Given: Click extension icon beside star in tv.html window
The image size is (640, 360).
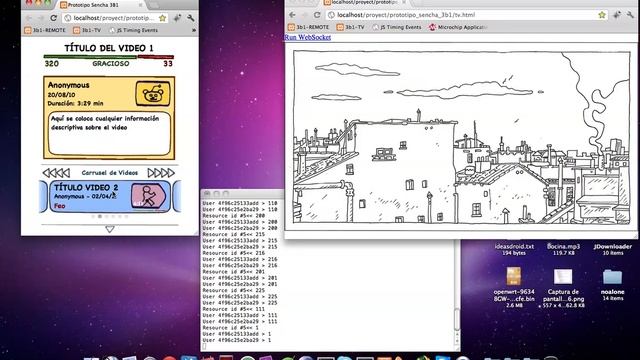Looking at the screenshot, I should coord(617,15).
